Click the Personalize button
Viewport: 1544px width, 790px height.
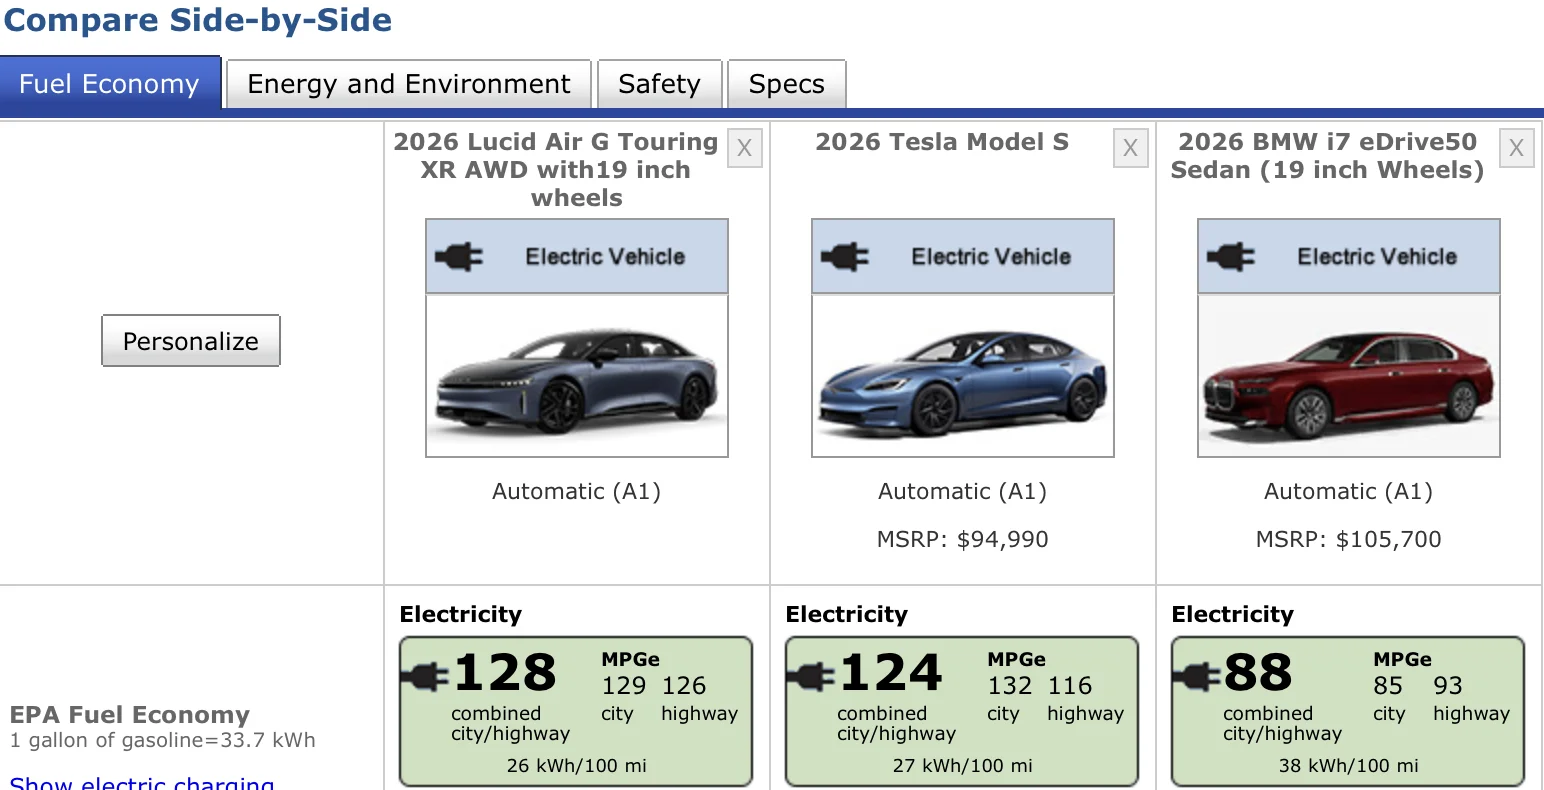pyautogui.click(x=191, y=341)
